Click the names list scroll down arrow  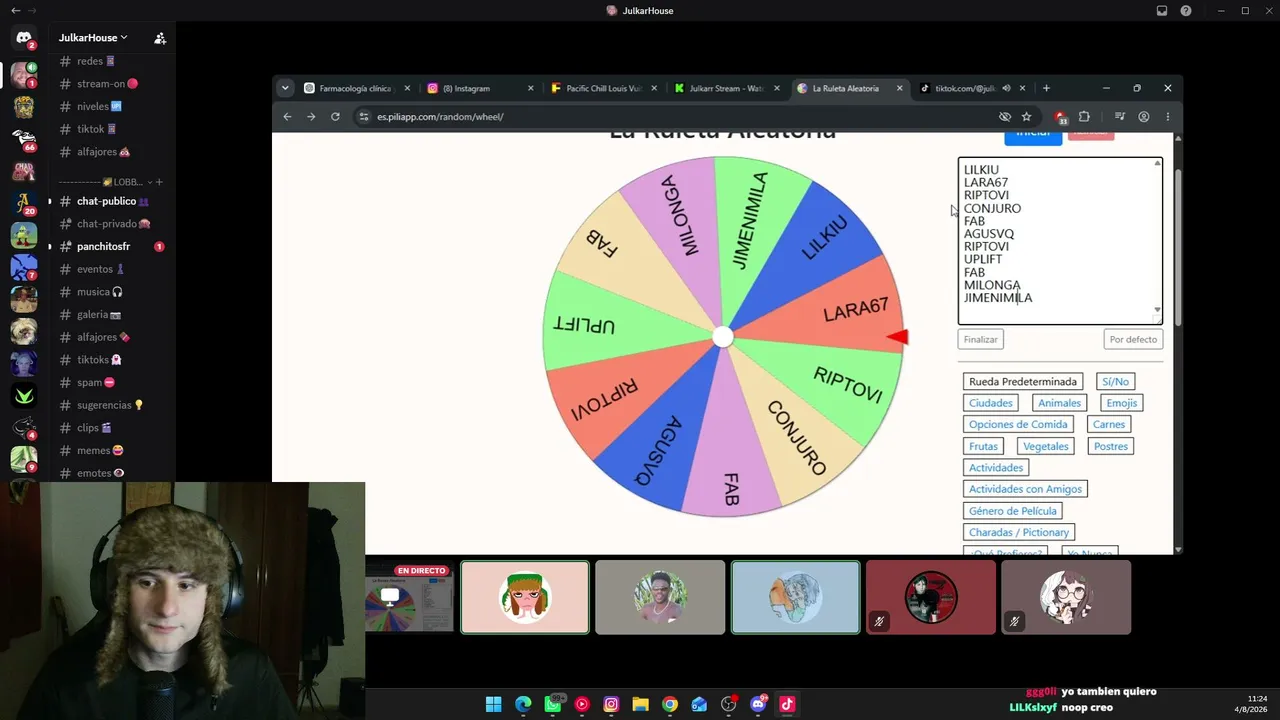point(1158,311)
